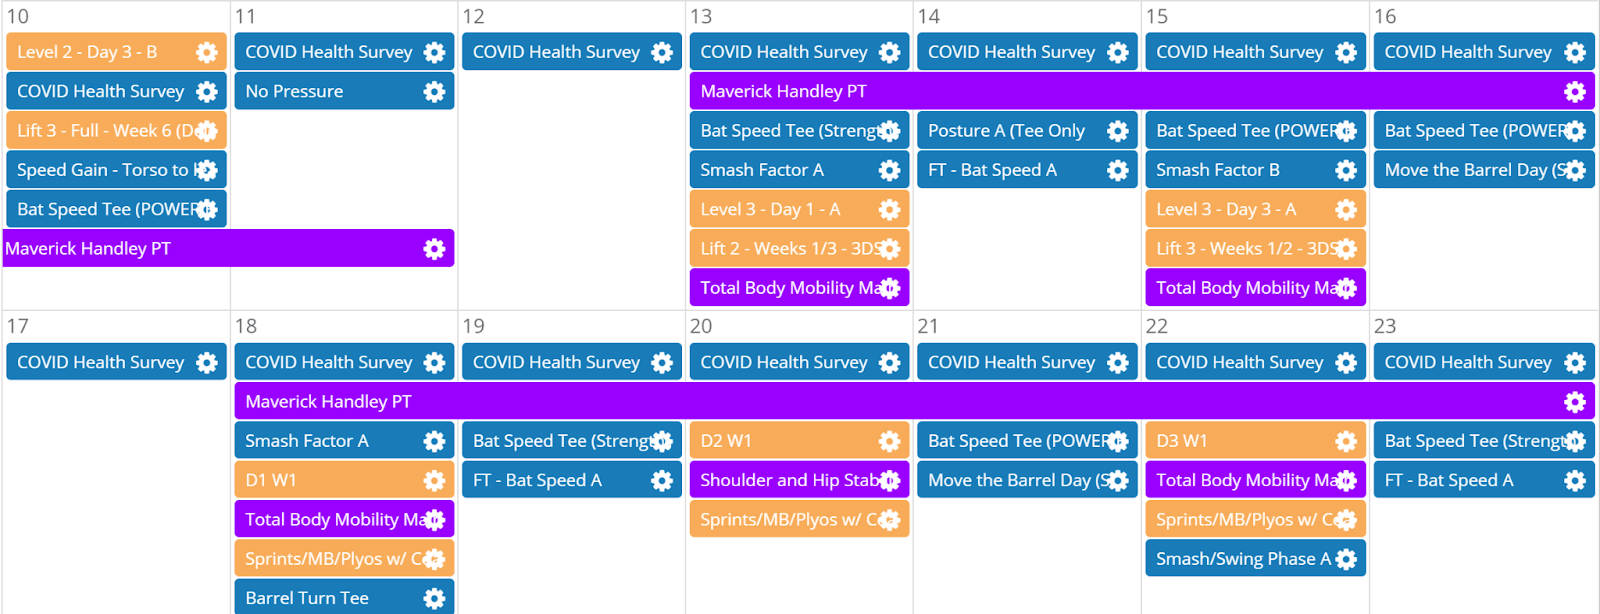Click the day 14 date number
Viewport: 1600px width, 614px height.
click(x=929, y=16)
